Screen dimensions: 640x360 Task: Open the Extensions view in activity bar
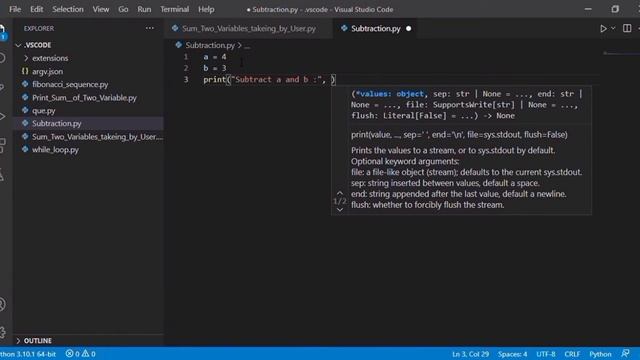(x=2, y=145)
